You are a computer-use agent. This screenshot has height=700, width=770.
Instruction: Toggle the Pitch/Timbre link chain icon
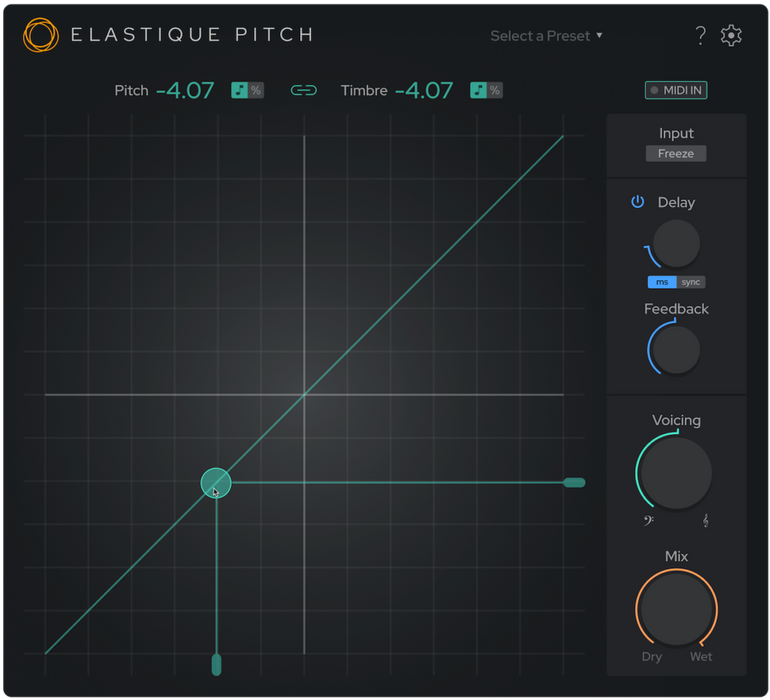(x=303, y=90)
